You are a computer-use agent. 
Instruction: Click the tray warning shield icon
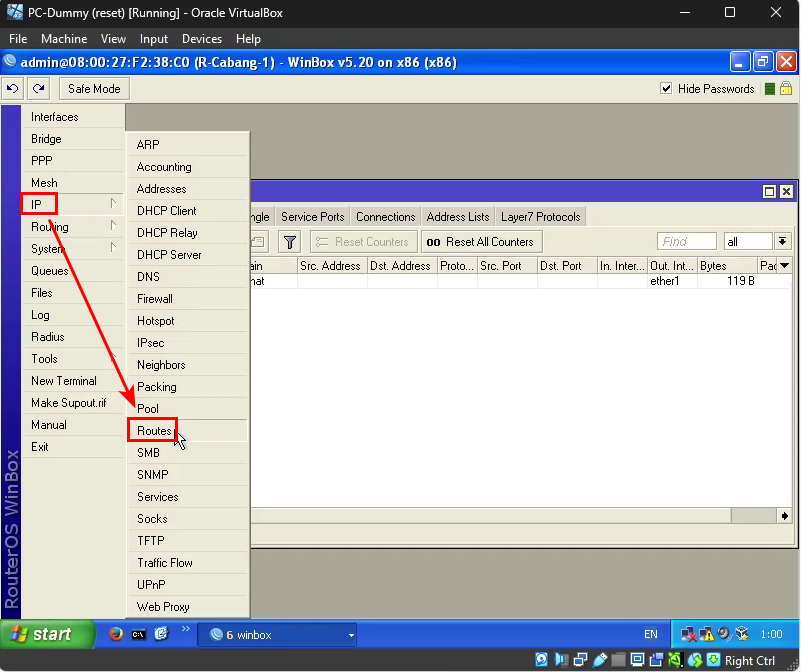[x=706, y=634]
